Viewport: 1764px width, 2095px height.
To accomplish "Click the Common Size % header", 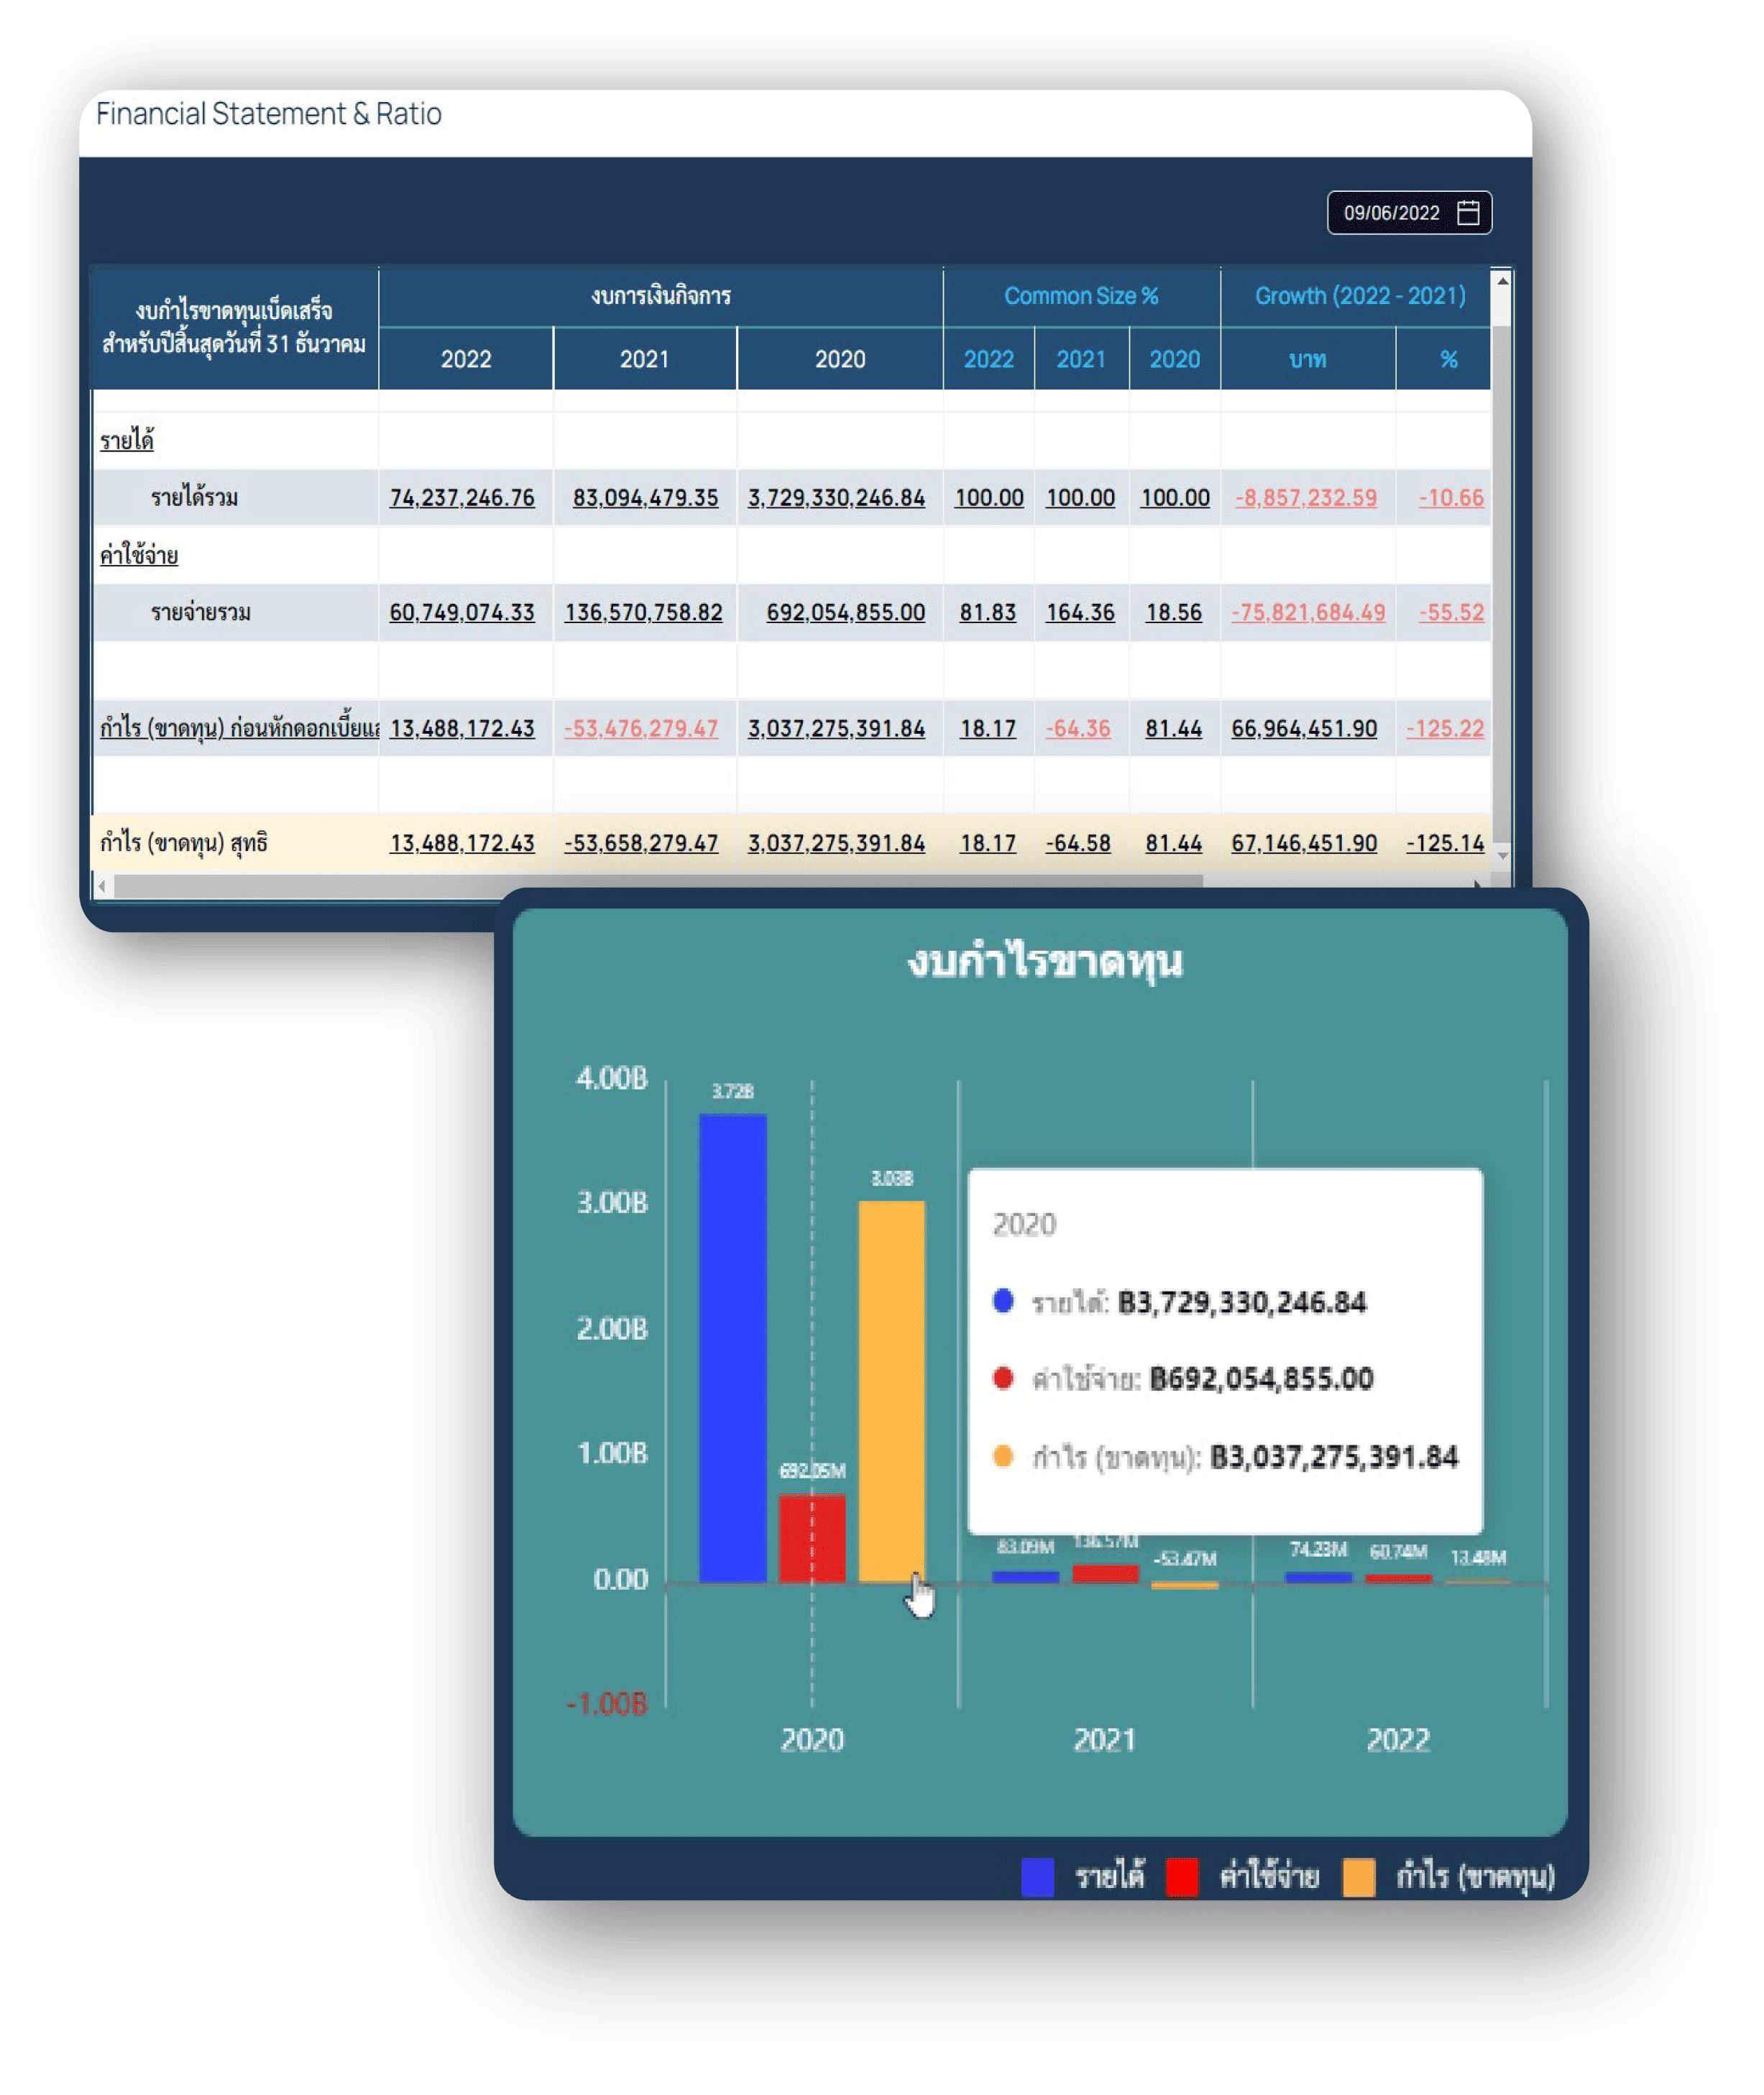I will pyautogui.click(x=1081, y=296).
